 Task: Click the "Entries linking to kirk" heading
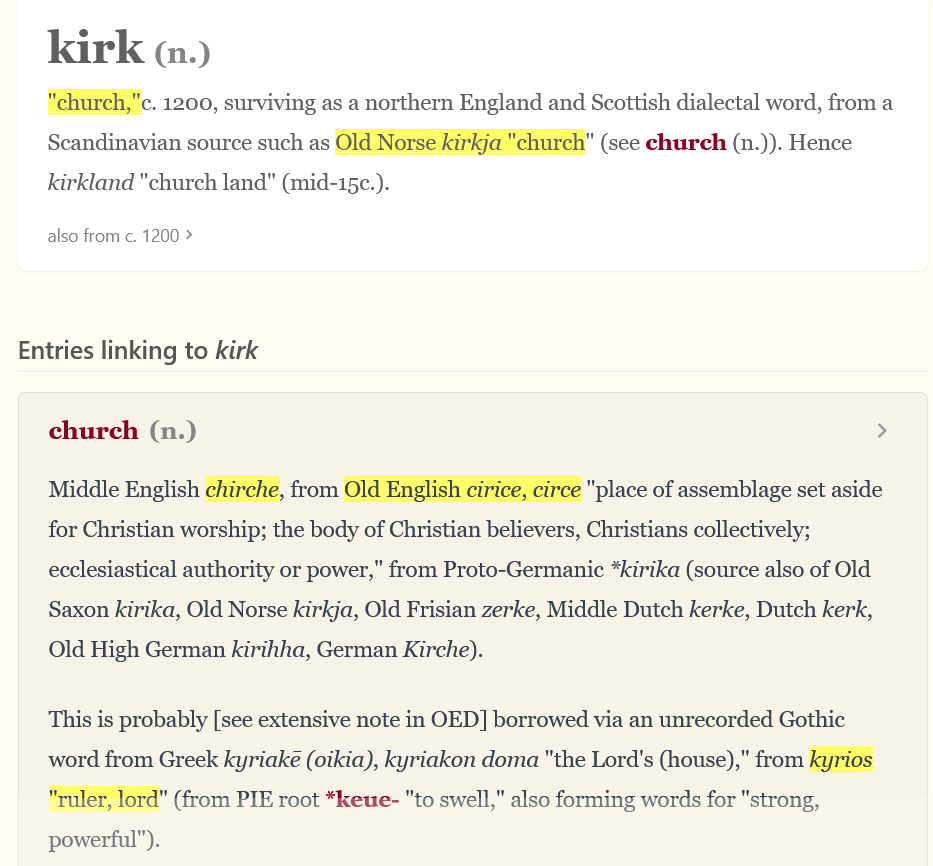click(138, 350)
